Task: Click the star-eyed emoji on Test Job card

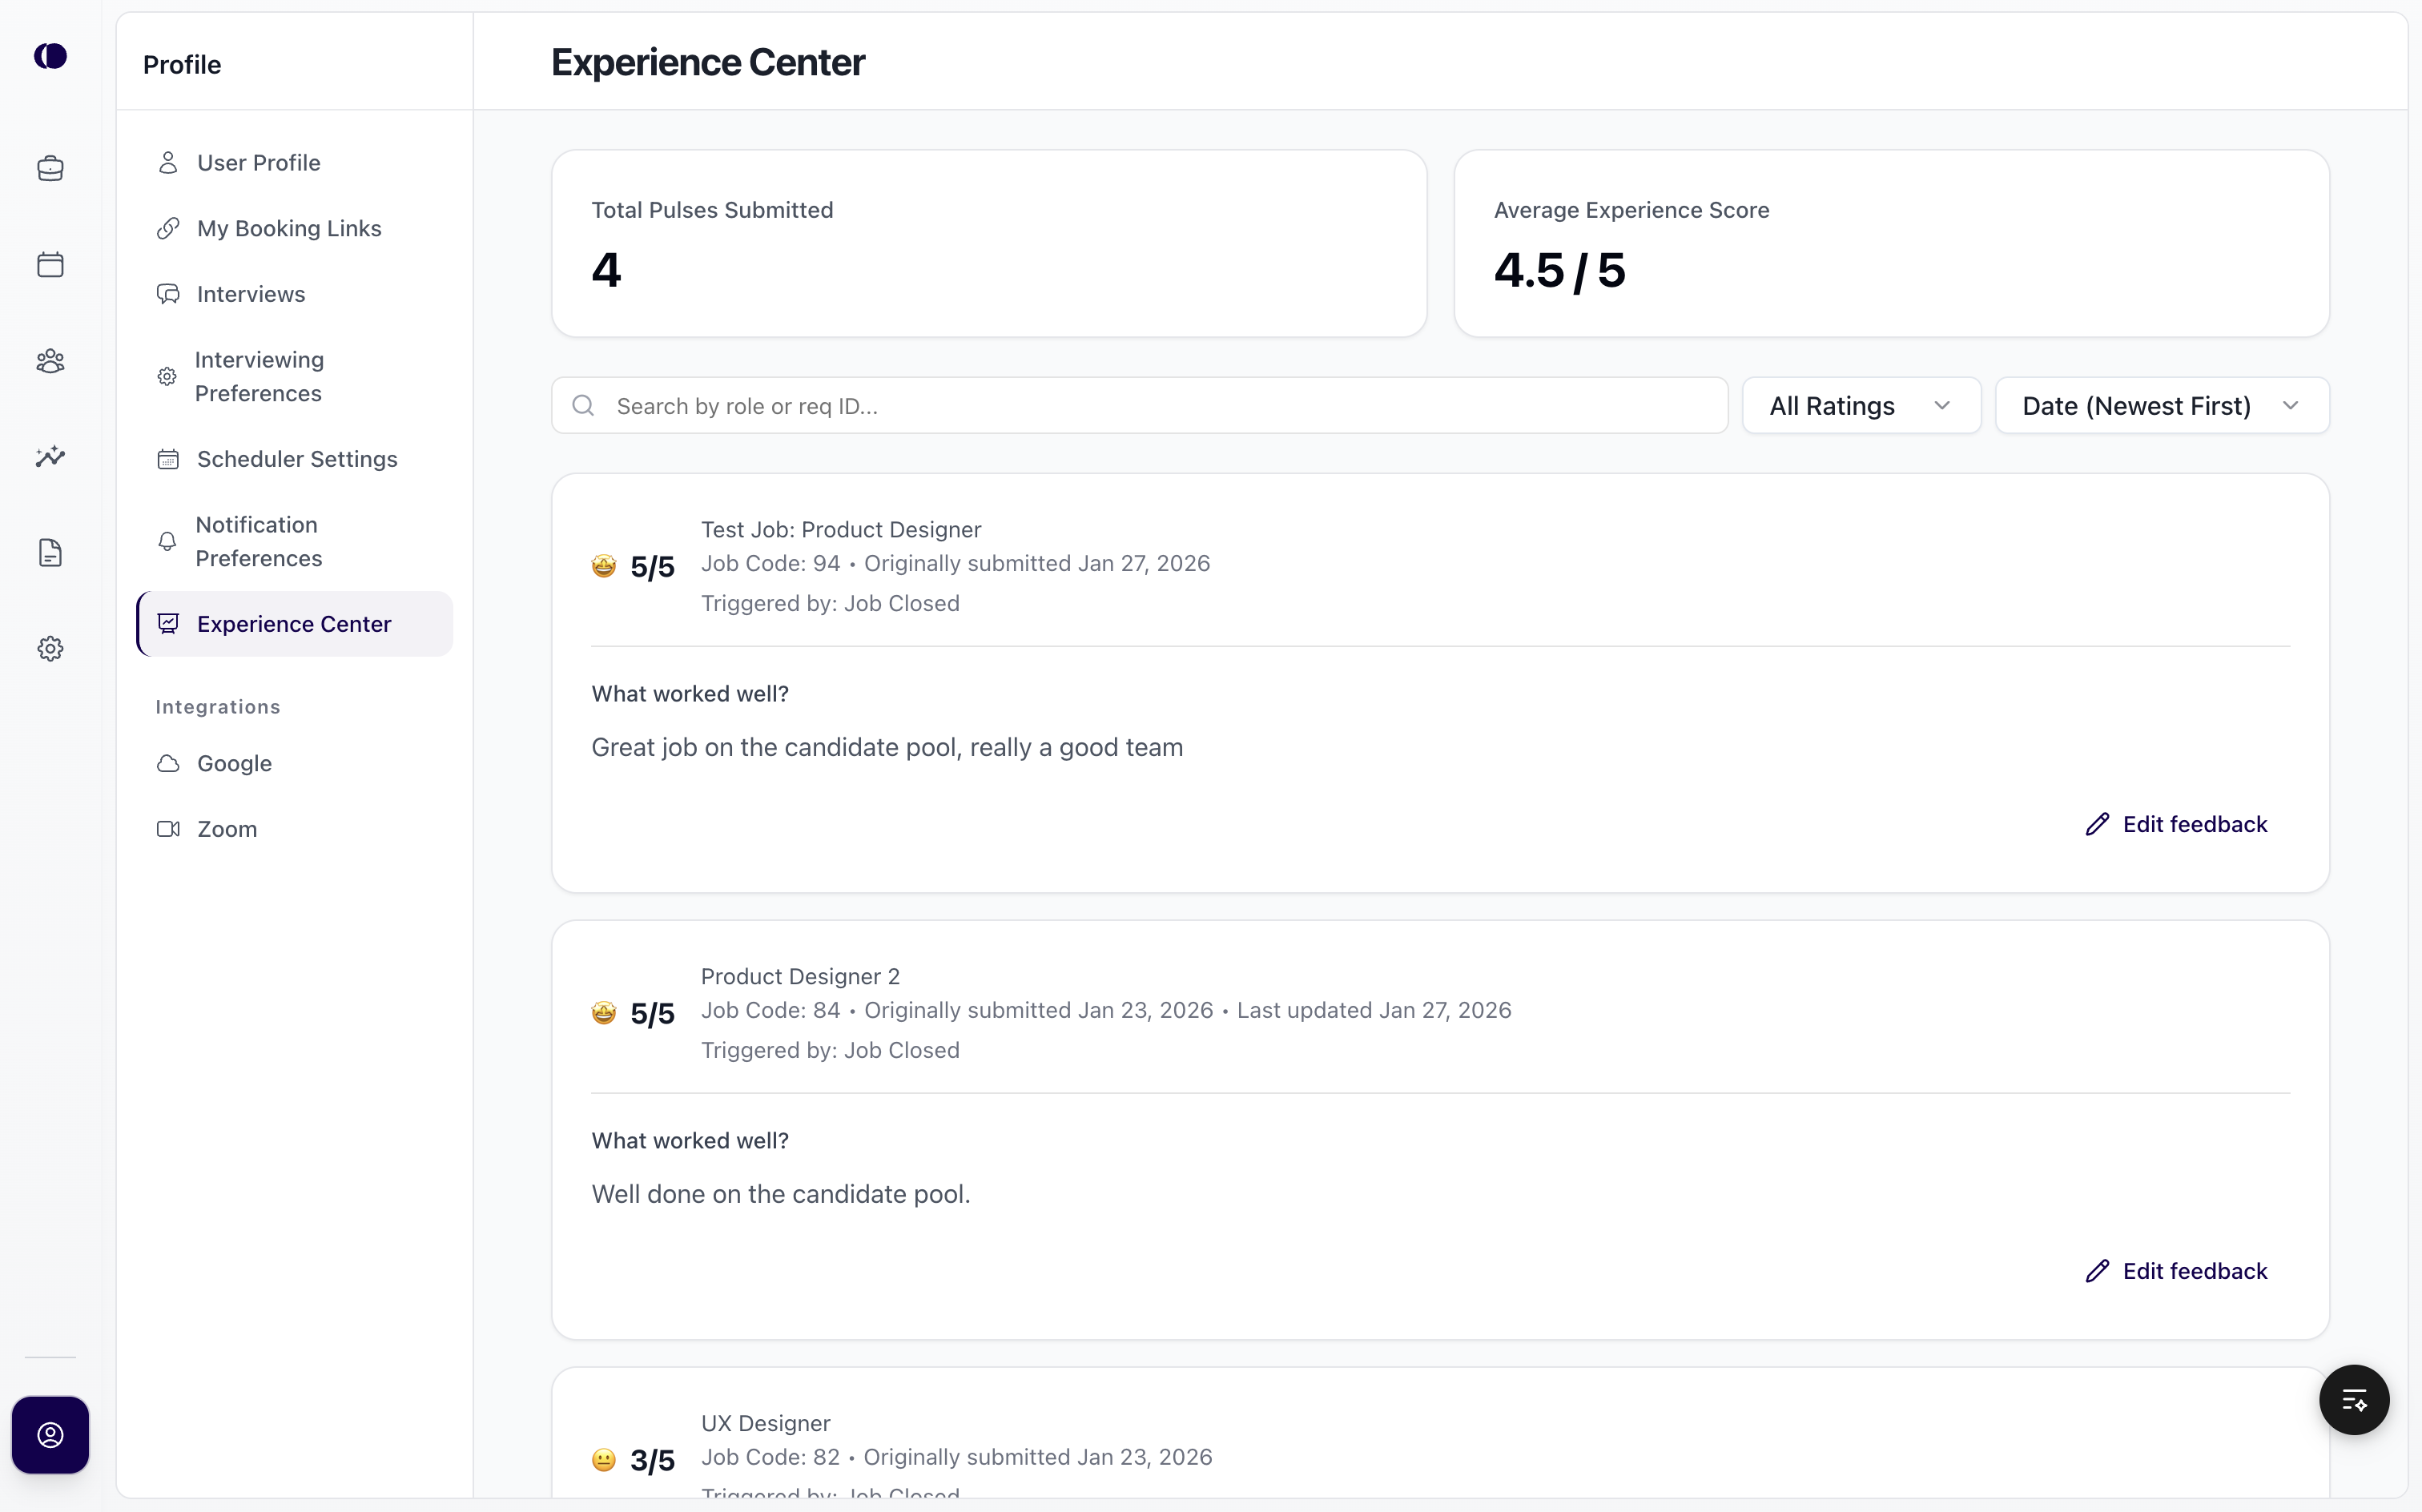Action: click(x=604, y=566)
